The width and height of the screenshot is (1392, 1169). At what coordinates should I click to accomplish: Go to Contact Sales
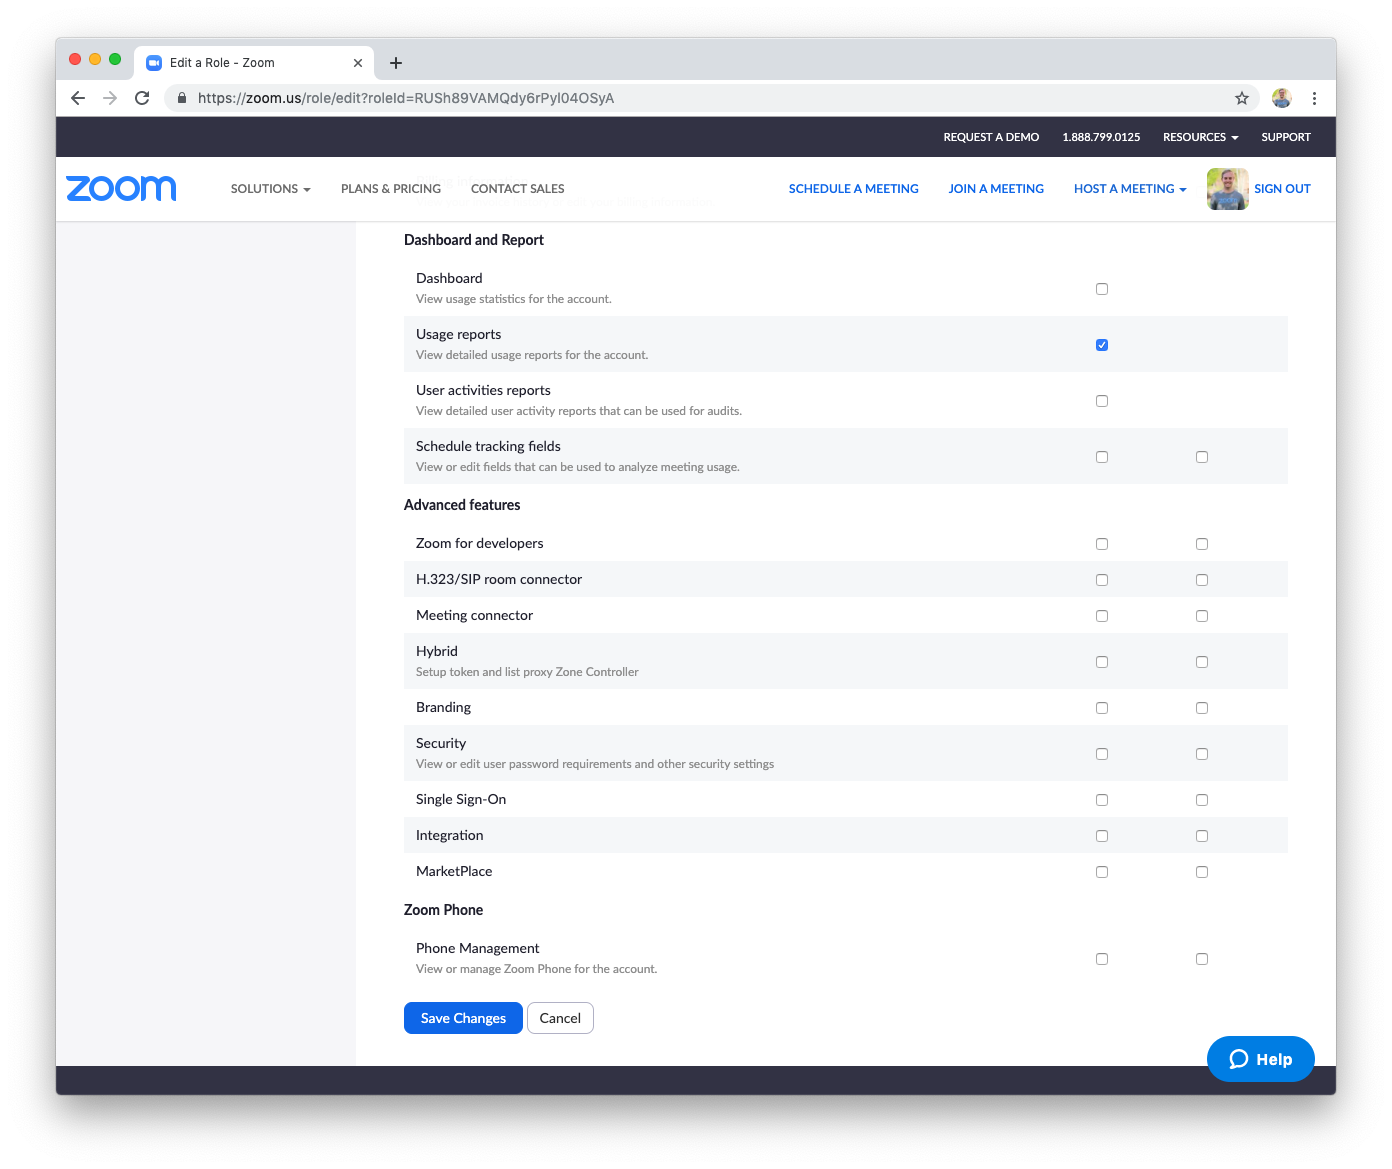518,189
